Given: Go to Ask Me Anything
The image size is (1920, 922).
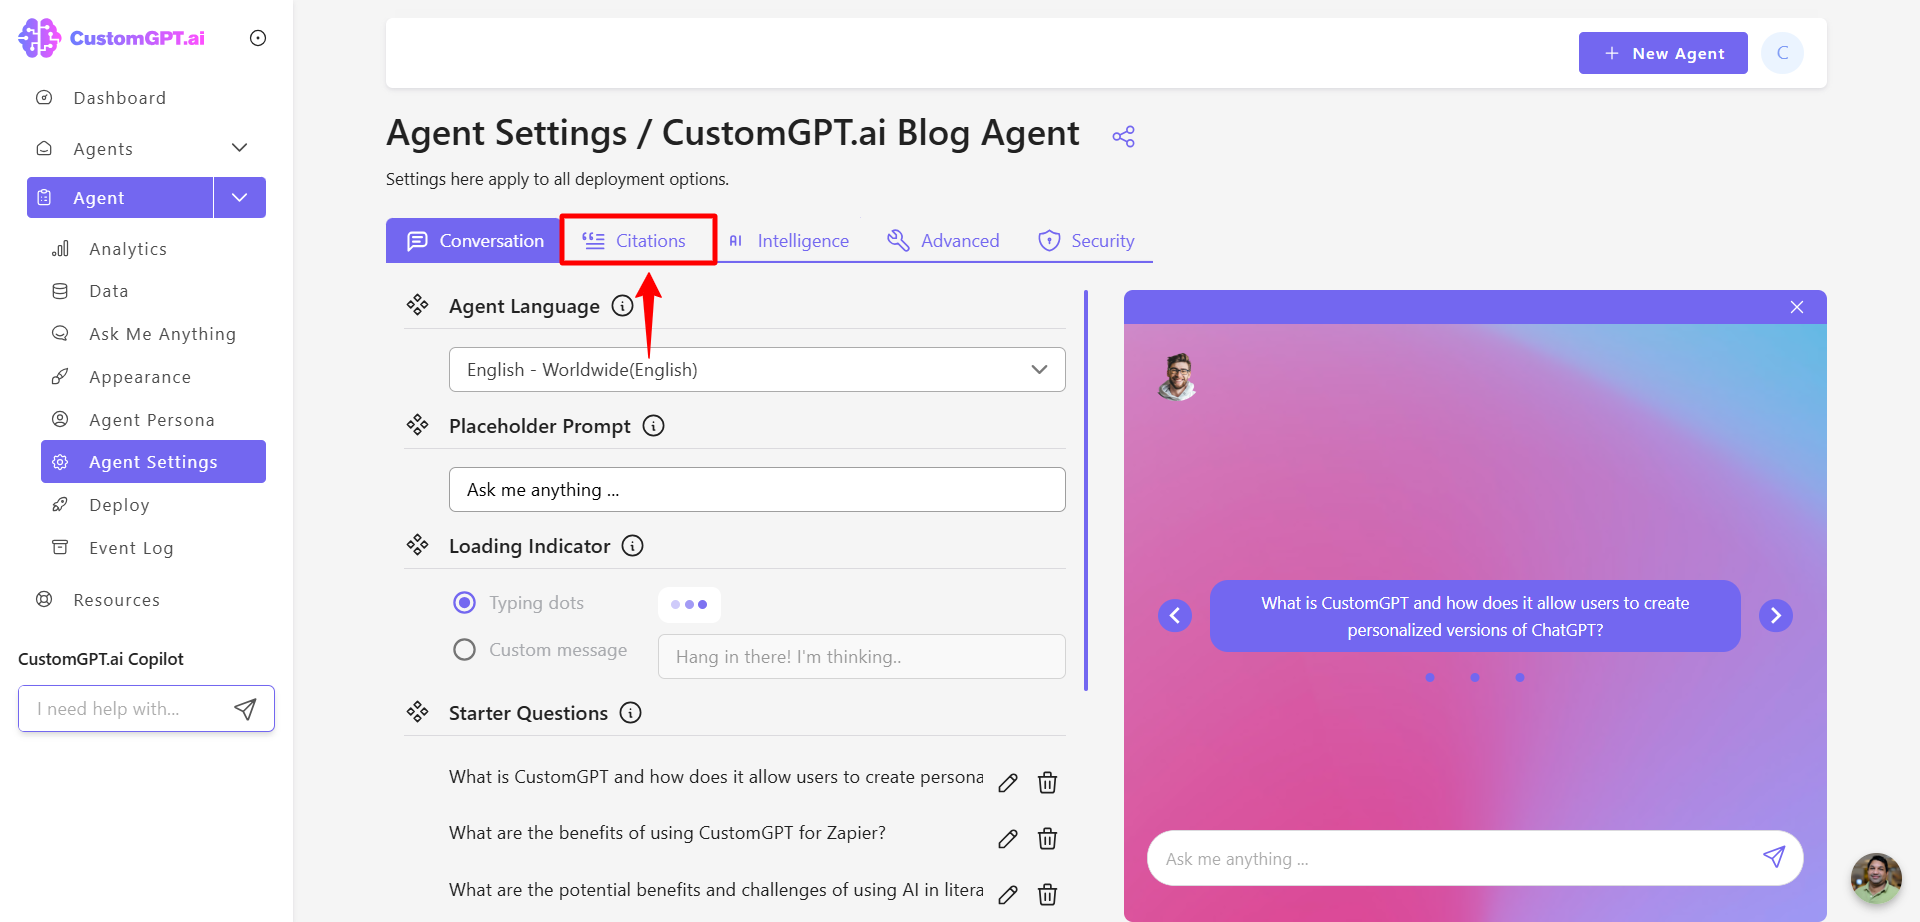Looking at the screenshot, I should 162,334.
